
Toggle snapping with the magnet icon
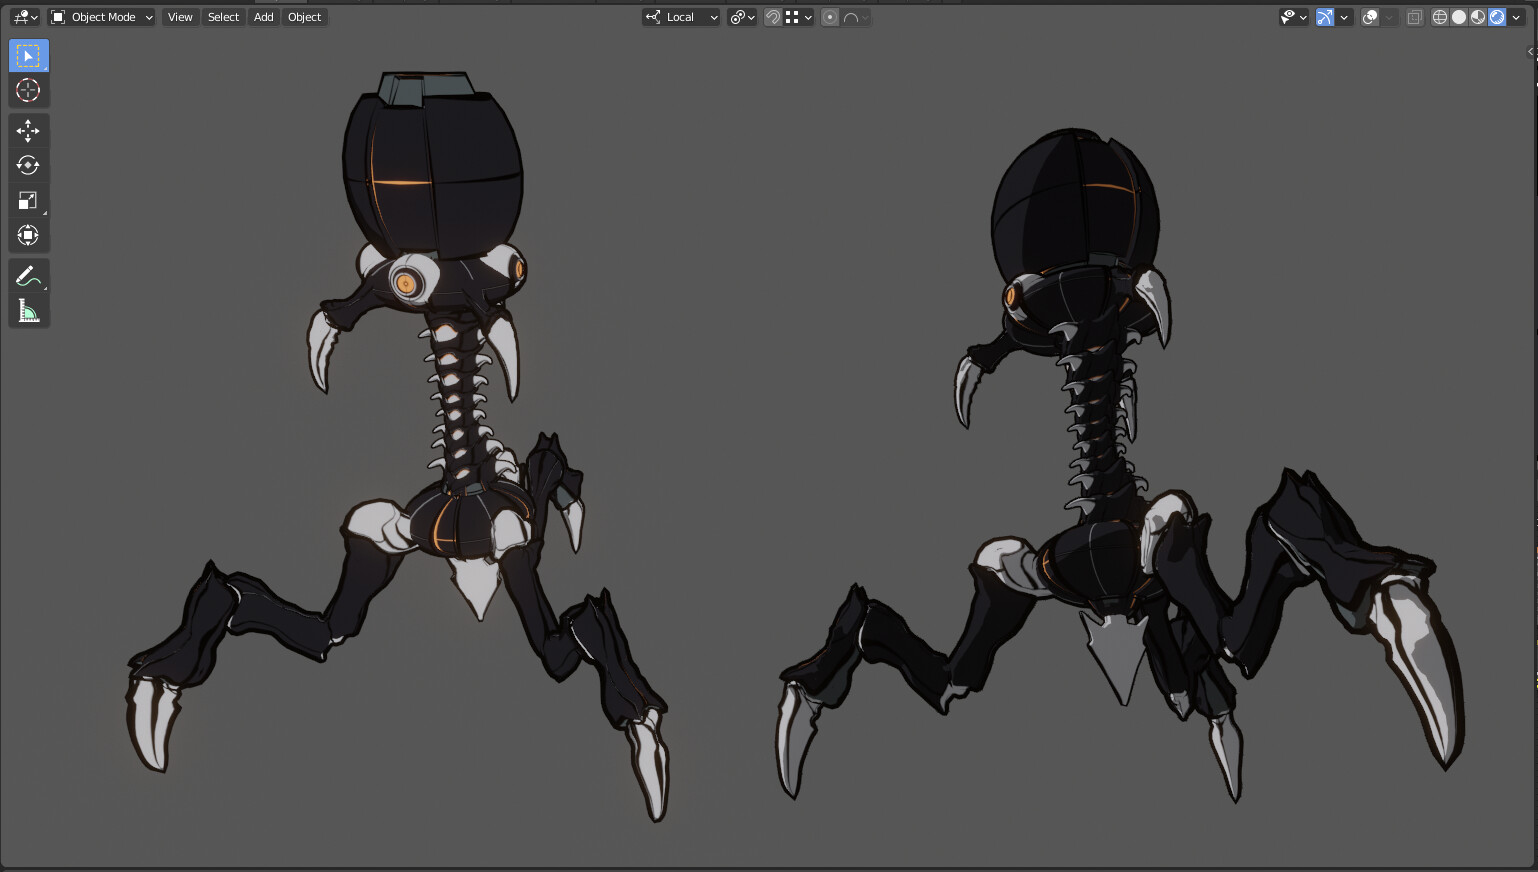pos(773,17)
